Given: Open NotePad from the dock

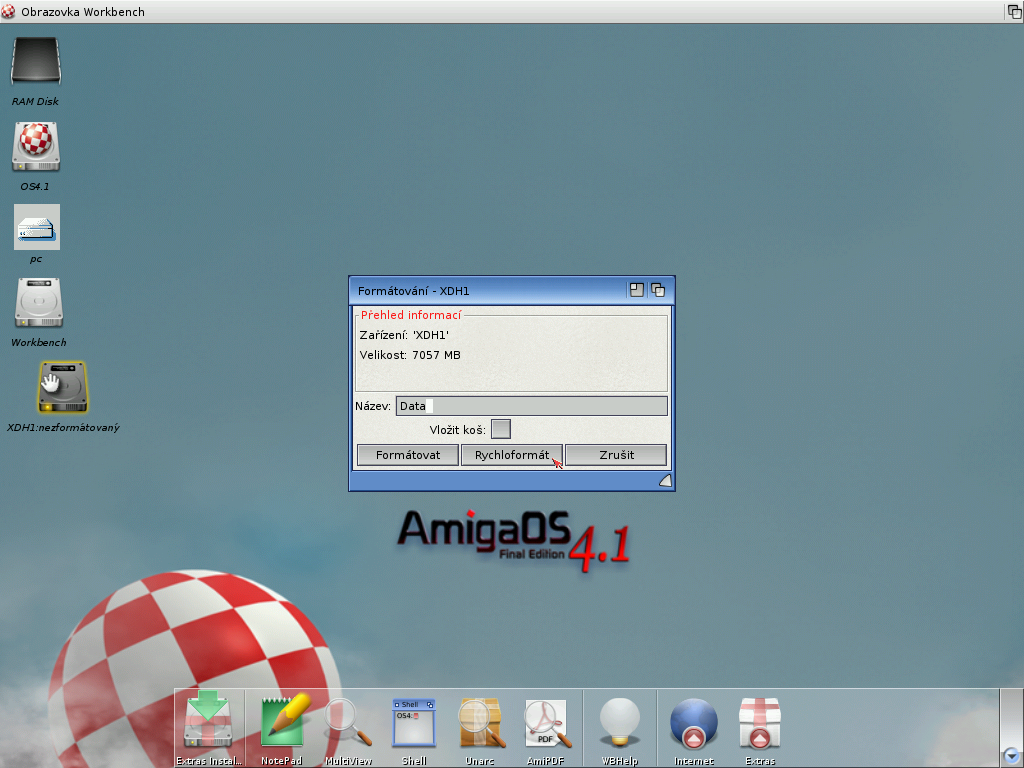Looking at the screenshot, I should point(281,723).
